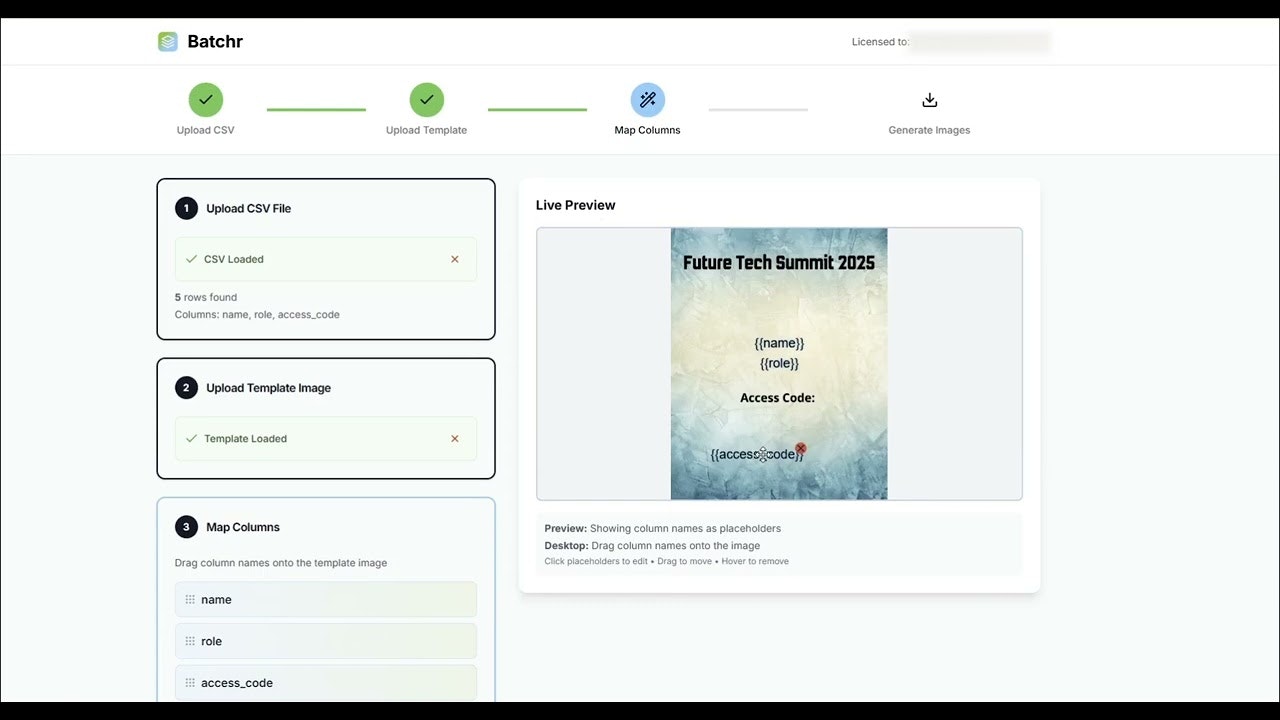Select the access_code column chip
This screenshot has height=720, width=1280.
(x=326, y=683)
